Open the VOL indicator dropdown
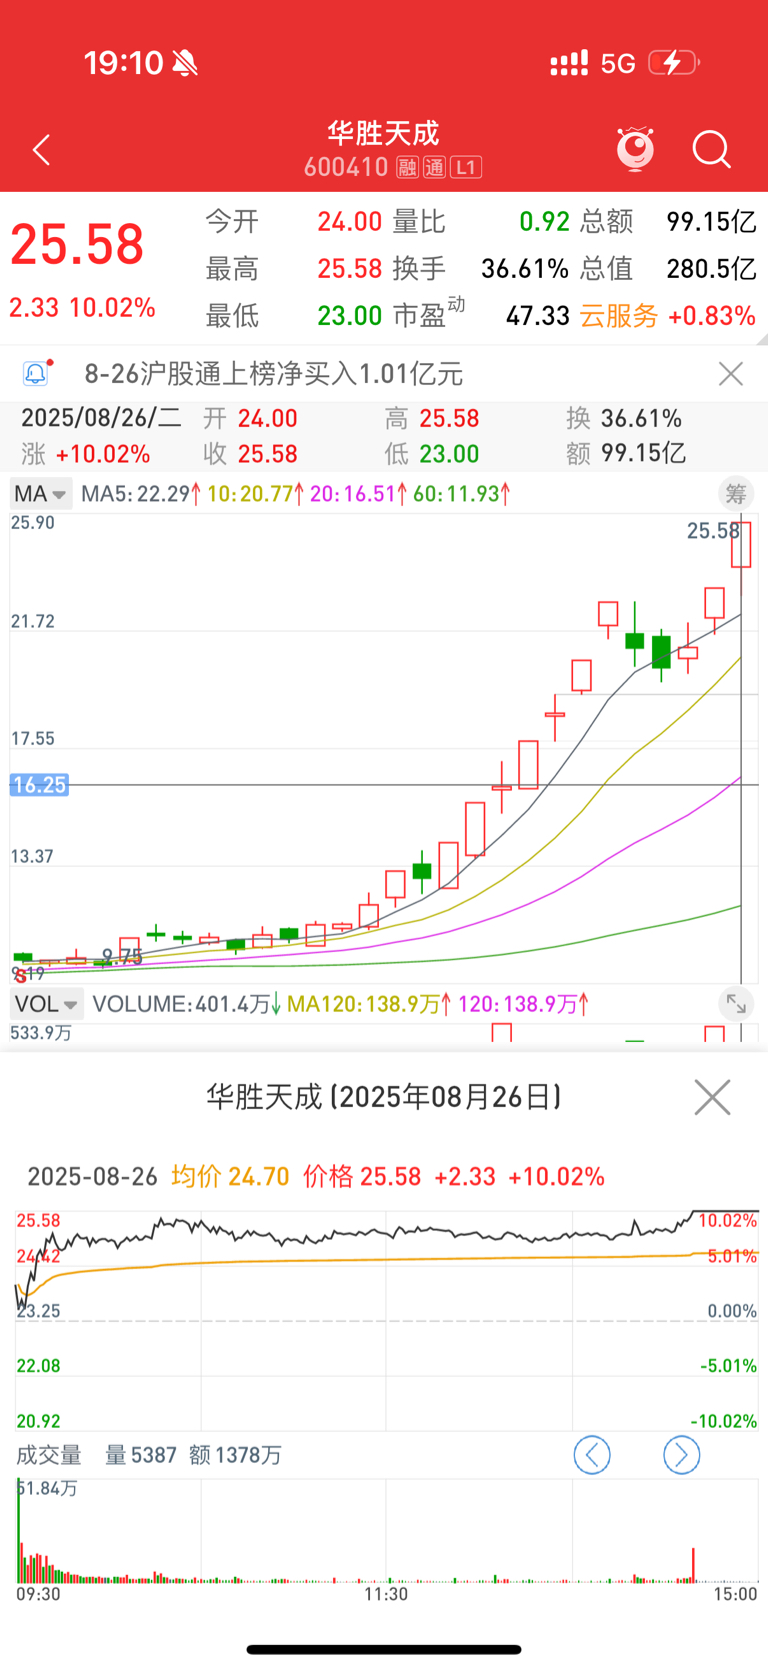This screenshot has height=1670, width=768. click(x=46, y=1003)
